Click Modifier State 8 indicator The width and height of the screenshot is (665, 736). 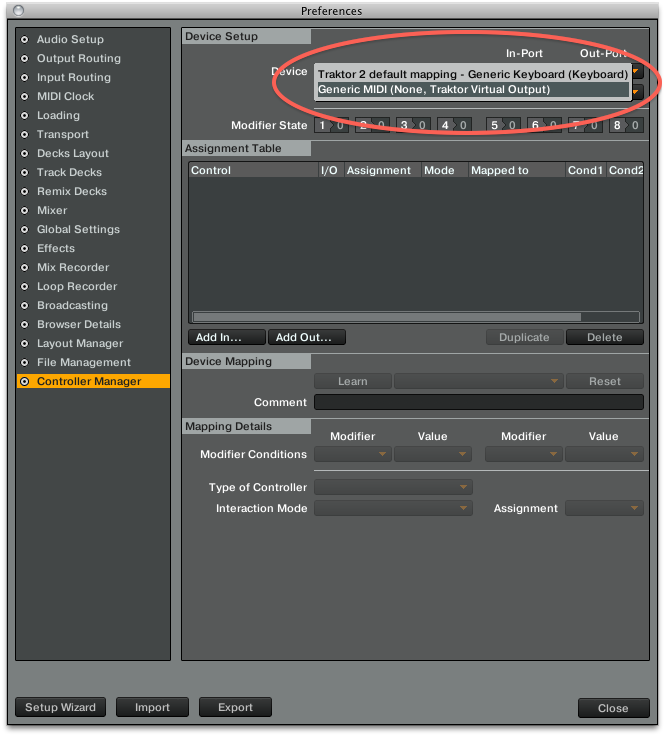[x=626, y=125]
